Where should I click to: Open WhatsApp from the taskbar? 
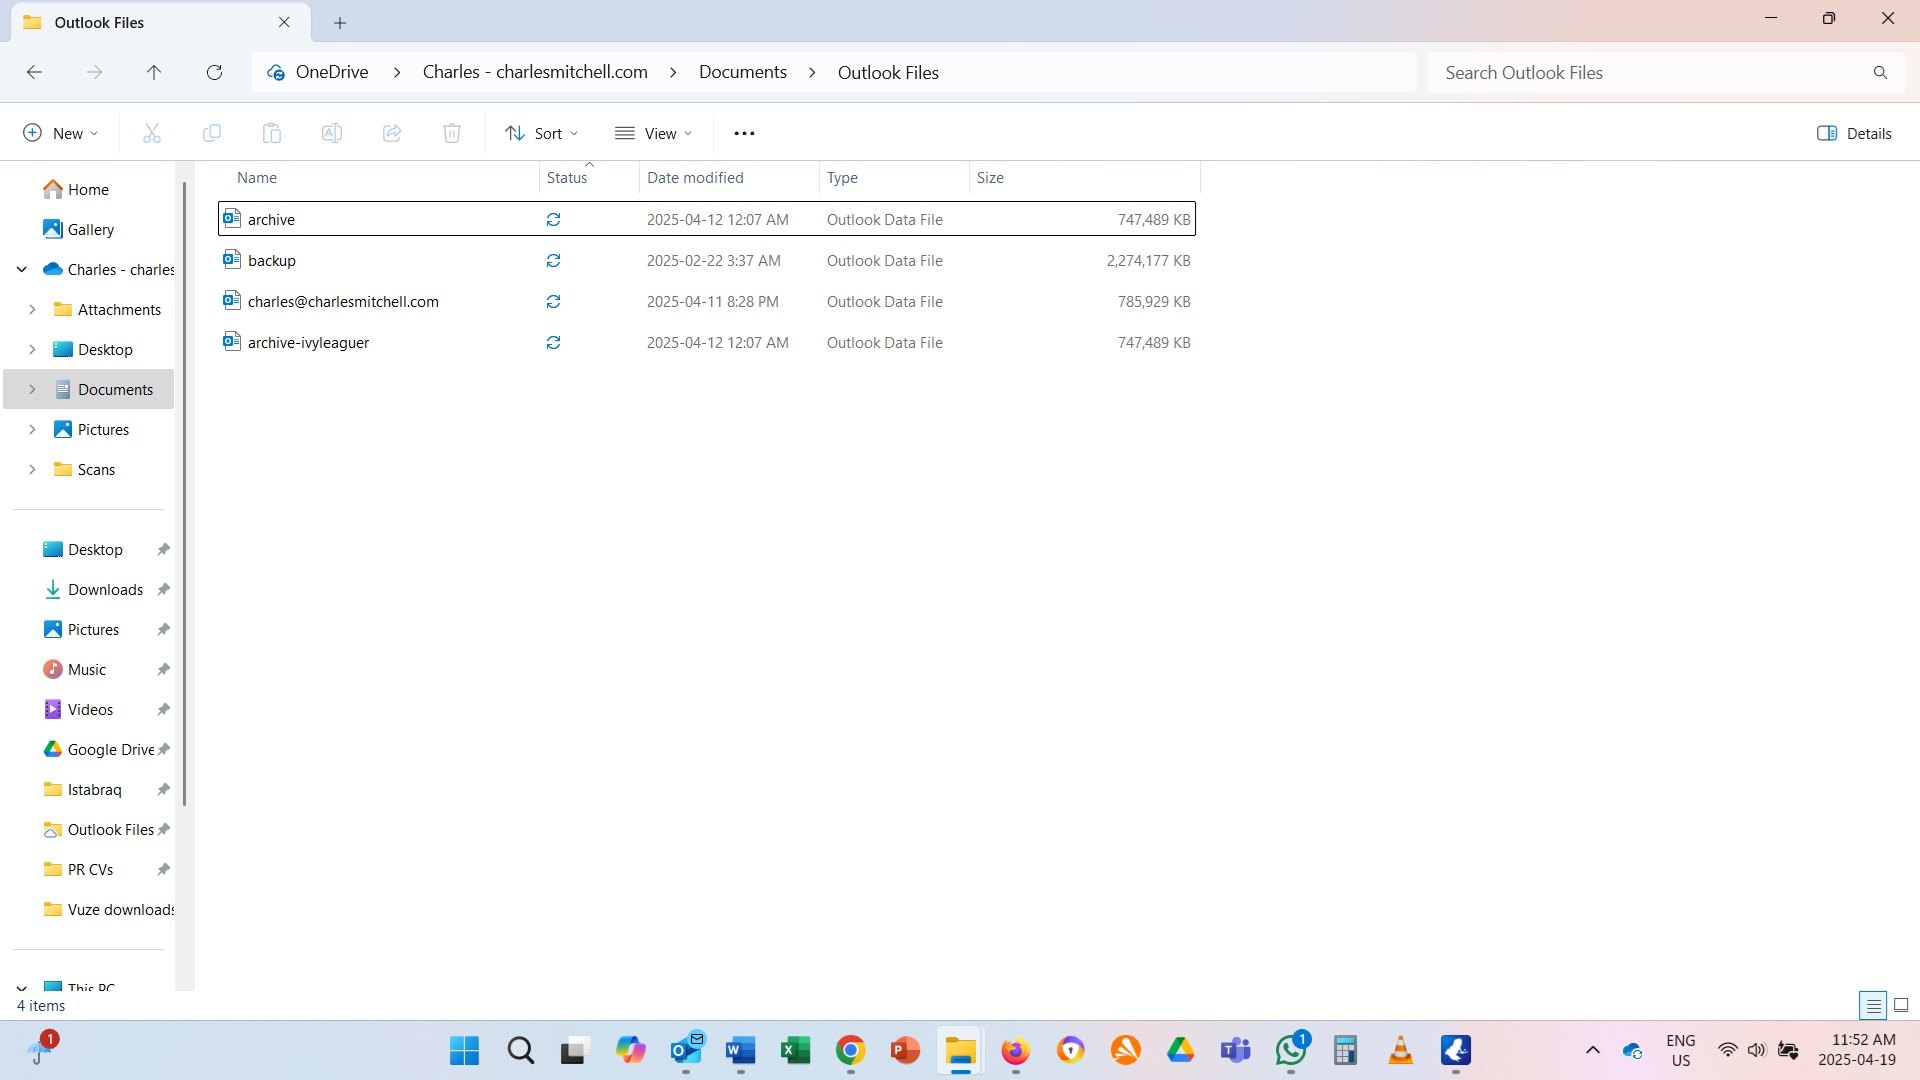1291,1050
